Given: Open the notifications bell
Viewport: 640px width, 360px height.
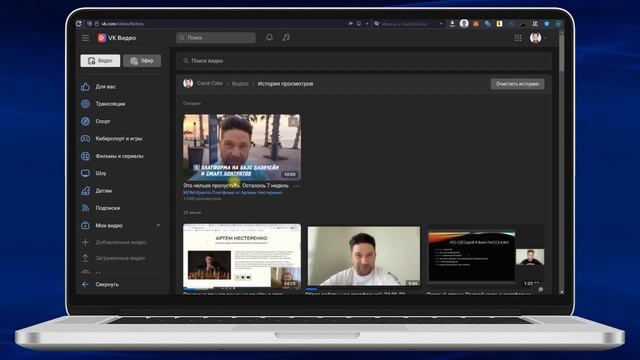Looking at the screenshot, I should 269,38.
